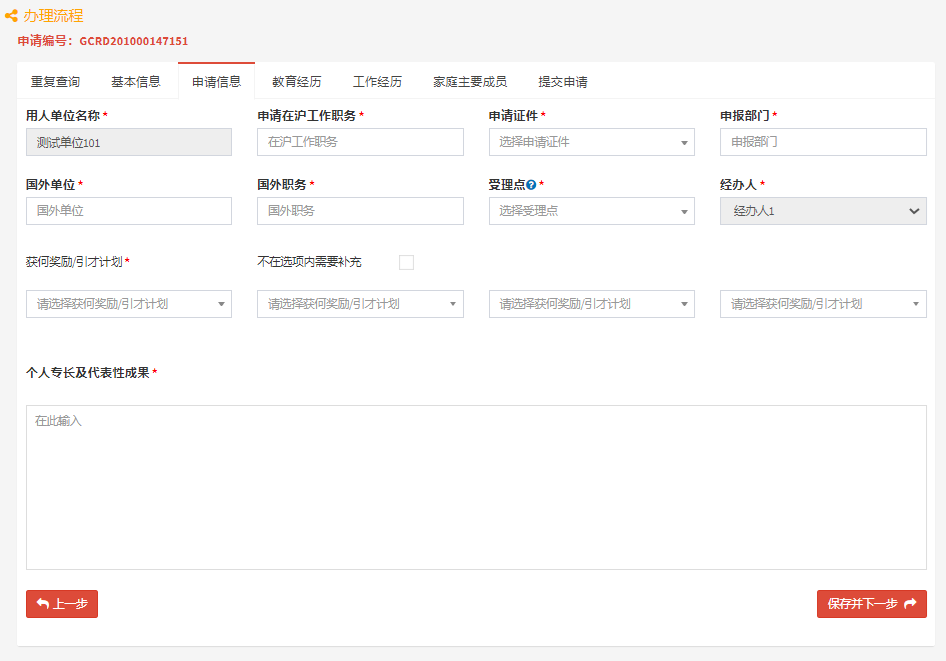Open the 选择申请证件 dropdown
The height and width of the screenshot is (661, 946).
591,142
